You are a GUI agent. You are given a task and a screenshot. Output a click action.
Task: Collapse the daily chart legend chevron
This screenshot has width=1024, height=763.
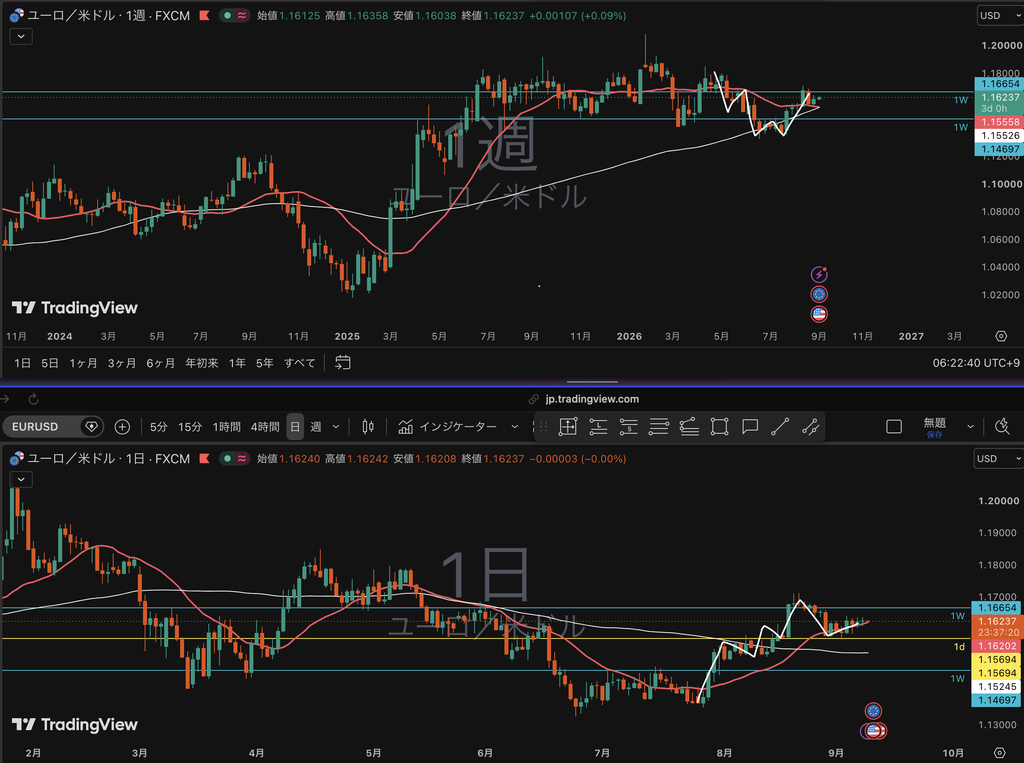click(21, 479)
